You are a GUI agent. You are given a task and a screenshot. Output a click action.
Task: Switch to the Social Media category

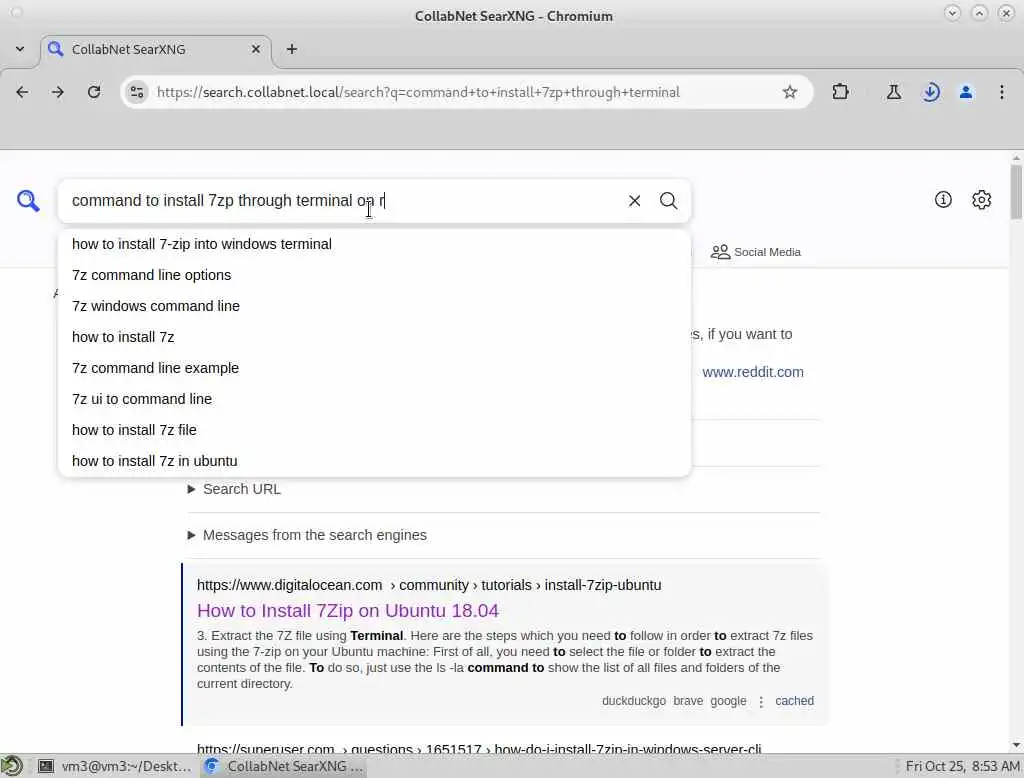[756, 252]
